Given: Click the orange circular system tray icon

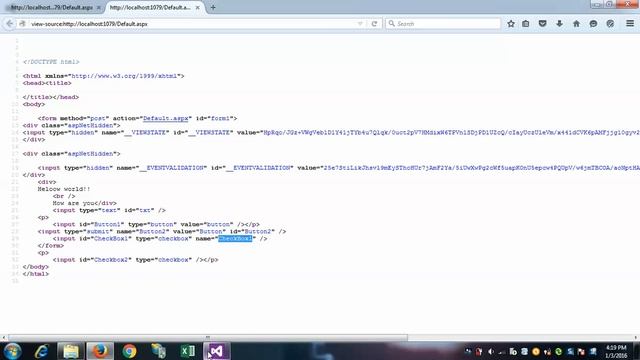Looking at the screenshot, I should pyautogui.click(x=536, y=351).
